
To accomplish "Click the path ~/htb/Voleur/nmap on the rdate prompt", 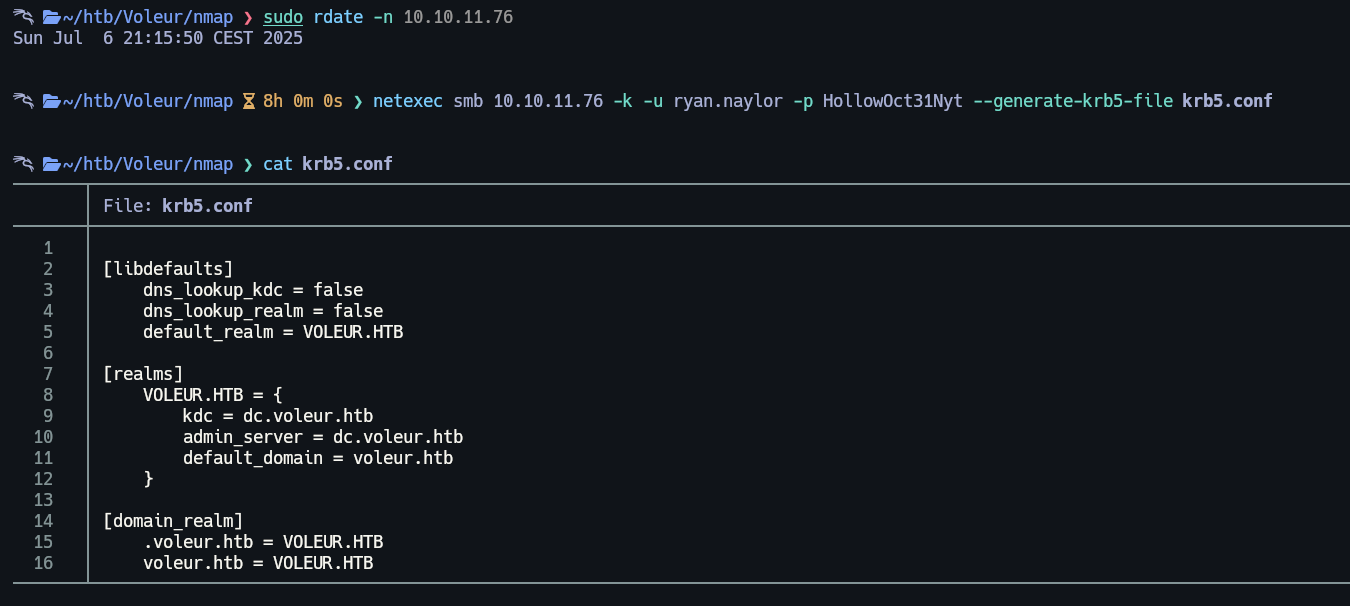I will coord(148,18).
